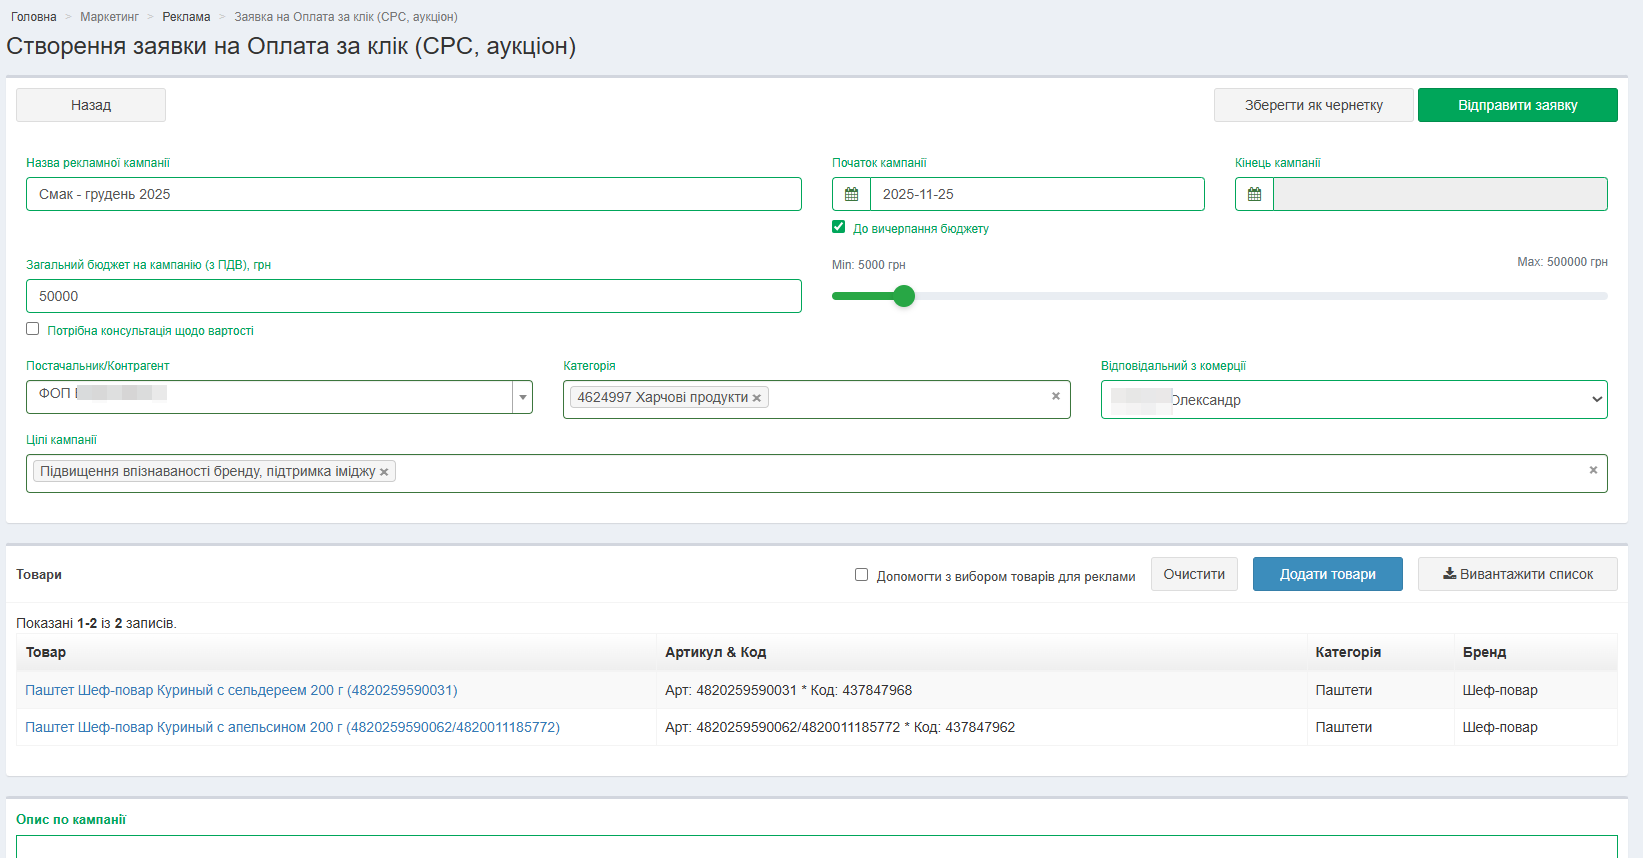The width and height of the screenshot is (1646, 858).
Task: Click calendar icon for campaign end date
Action: 1254,194
